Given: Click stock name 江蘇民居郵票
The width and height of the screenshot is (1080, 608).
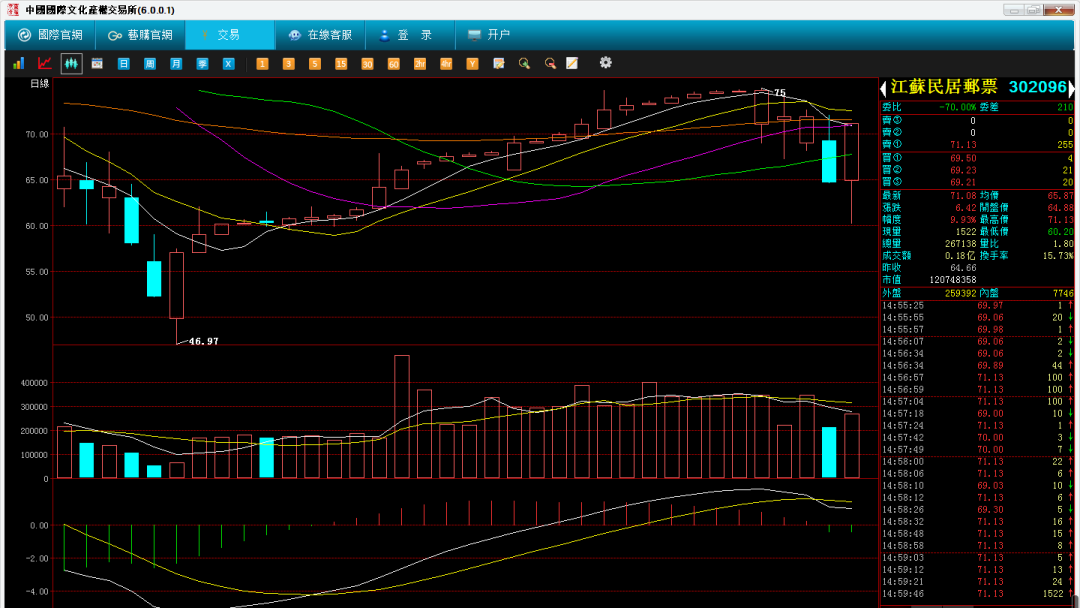Looking at the screenshot, I should [x=944, y=87].
